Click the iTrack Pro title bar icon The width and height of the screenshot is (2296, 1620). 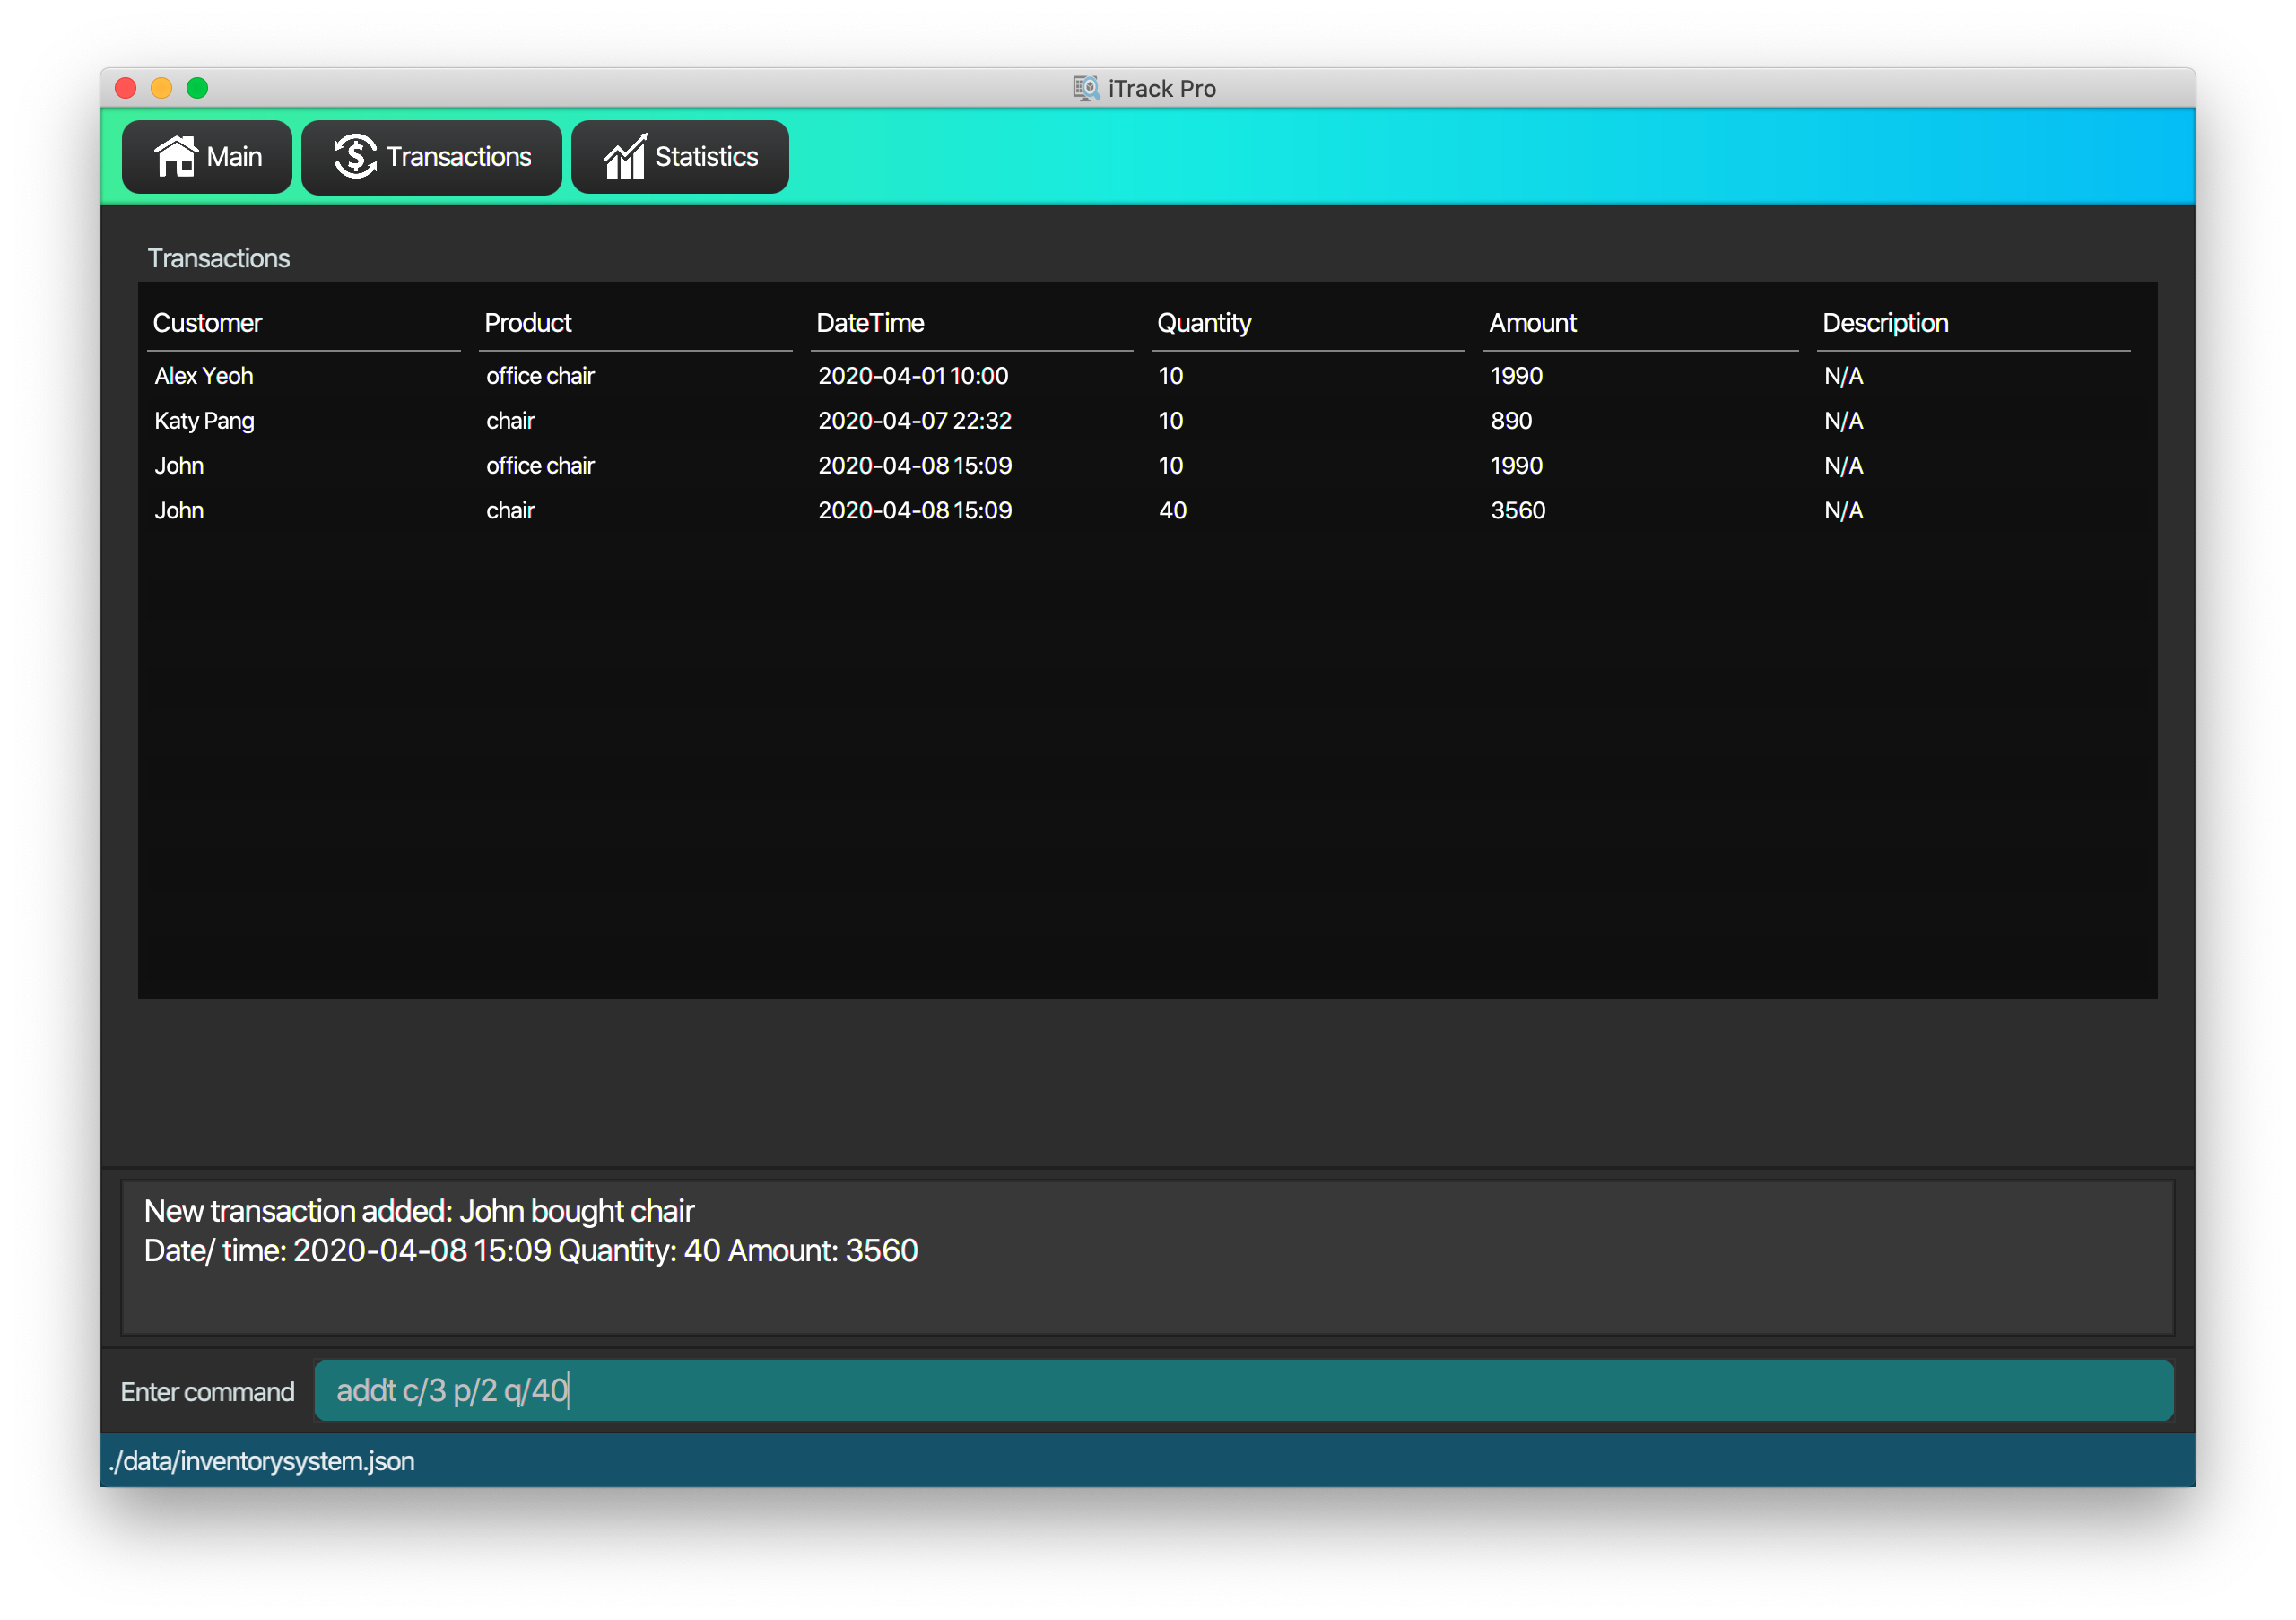click(x=1086, y=88)
